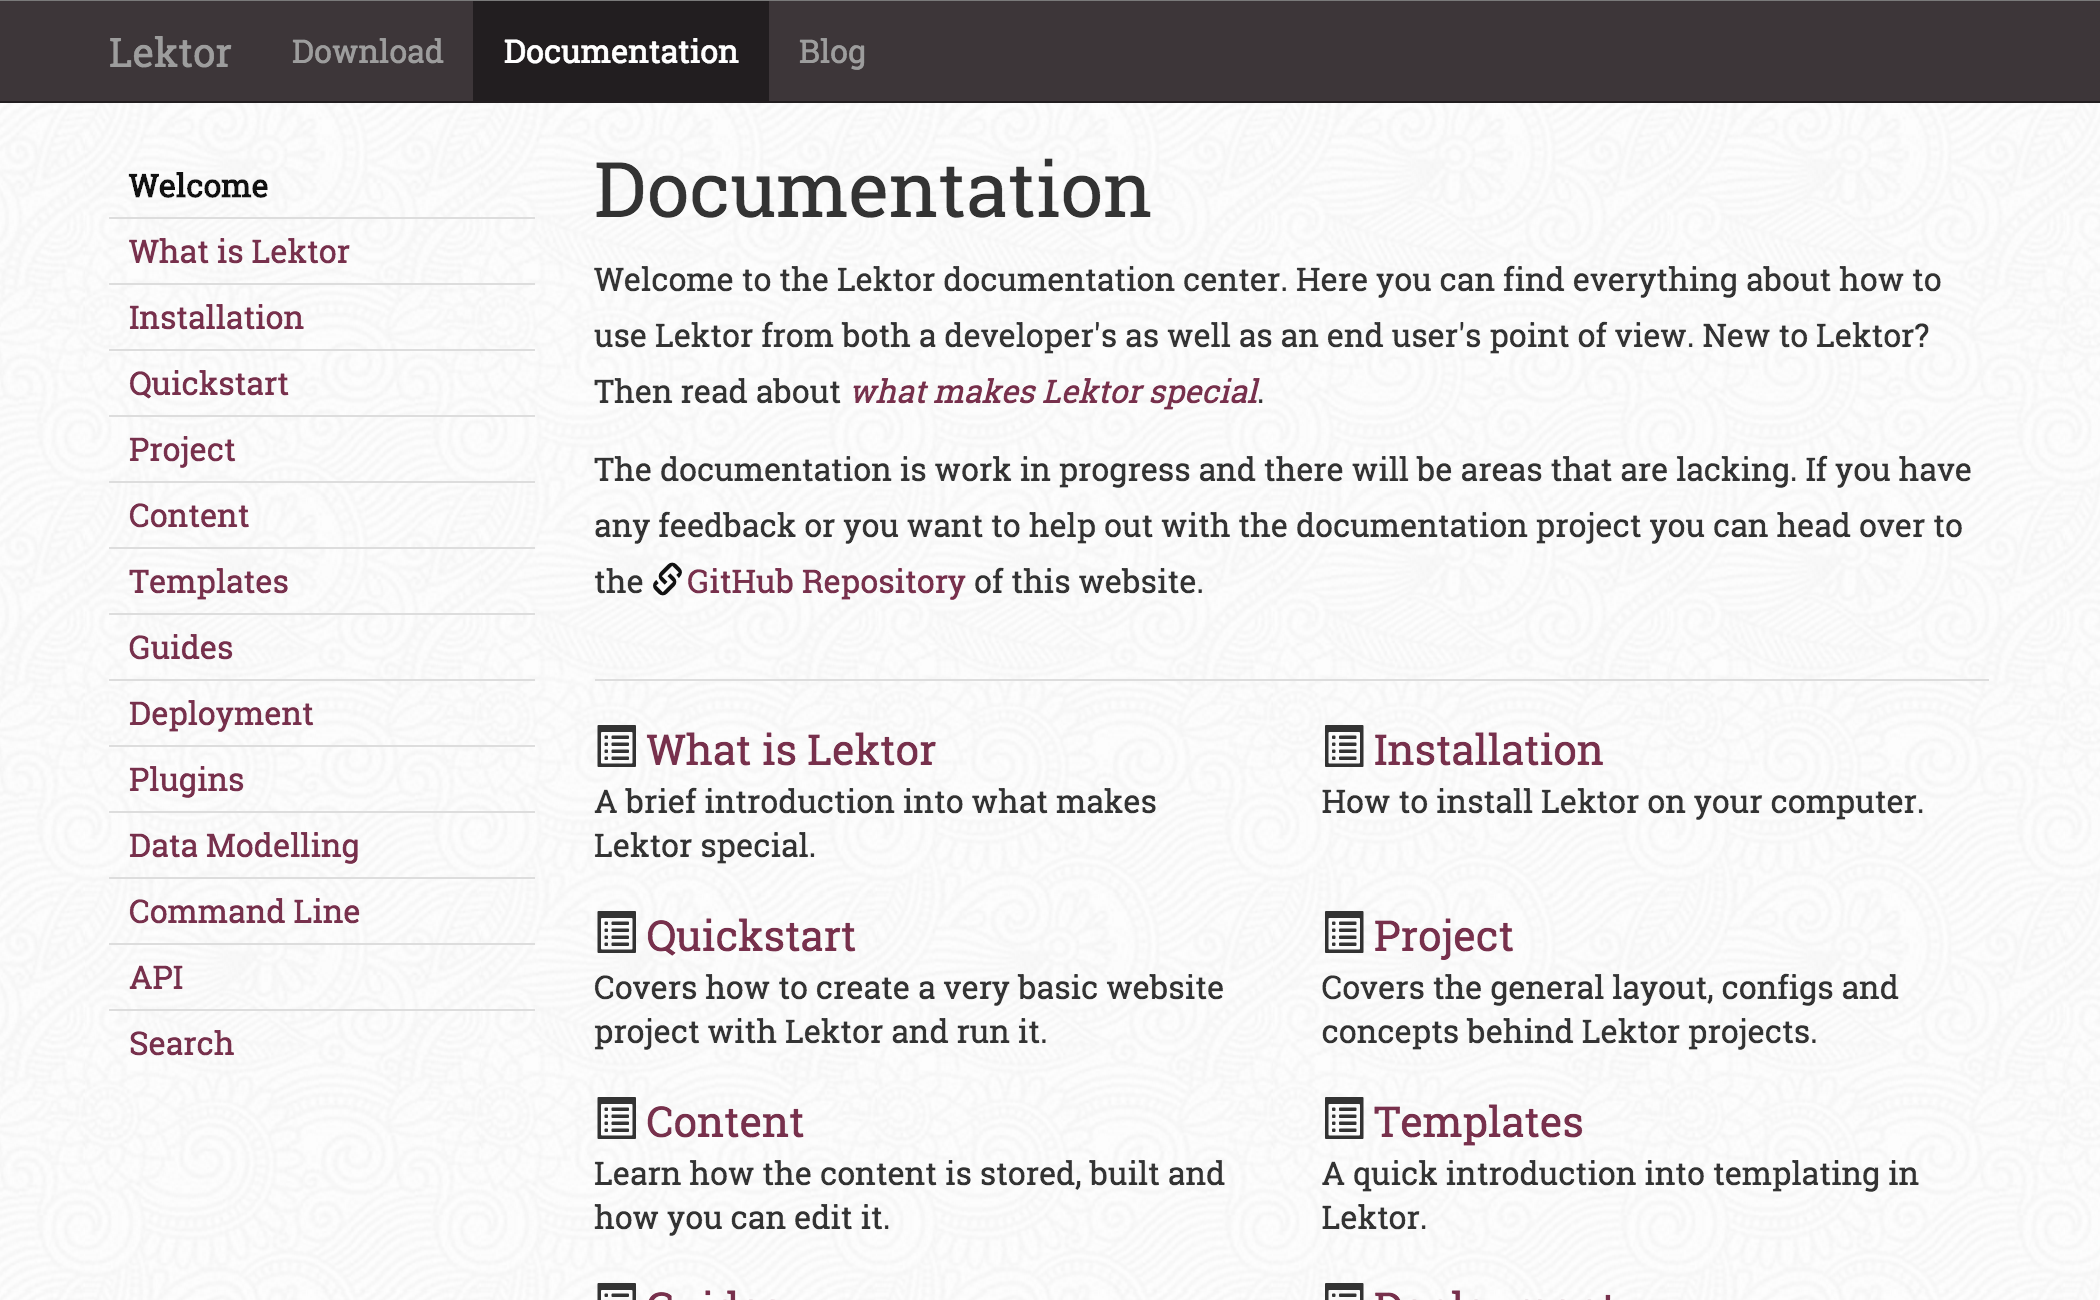Select Welcome in the sidebar
This screenshot has height=1300, width=2100.
tap(322, 186)
